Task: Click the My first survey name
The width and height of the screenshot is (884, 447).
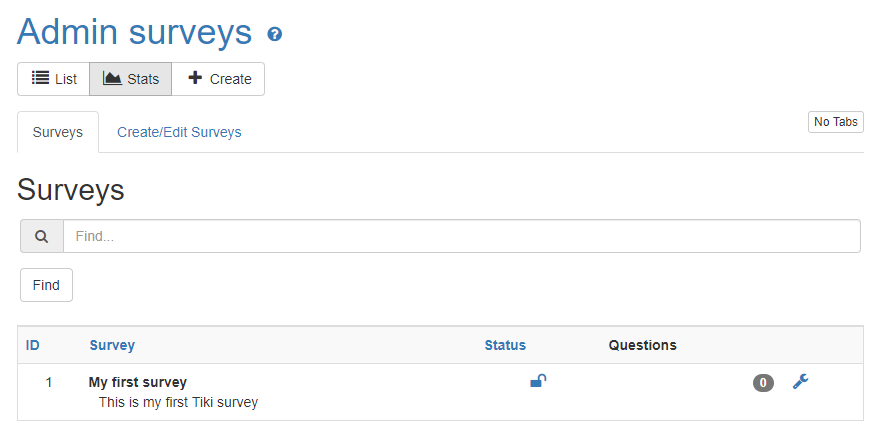Action: 138,382
